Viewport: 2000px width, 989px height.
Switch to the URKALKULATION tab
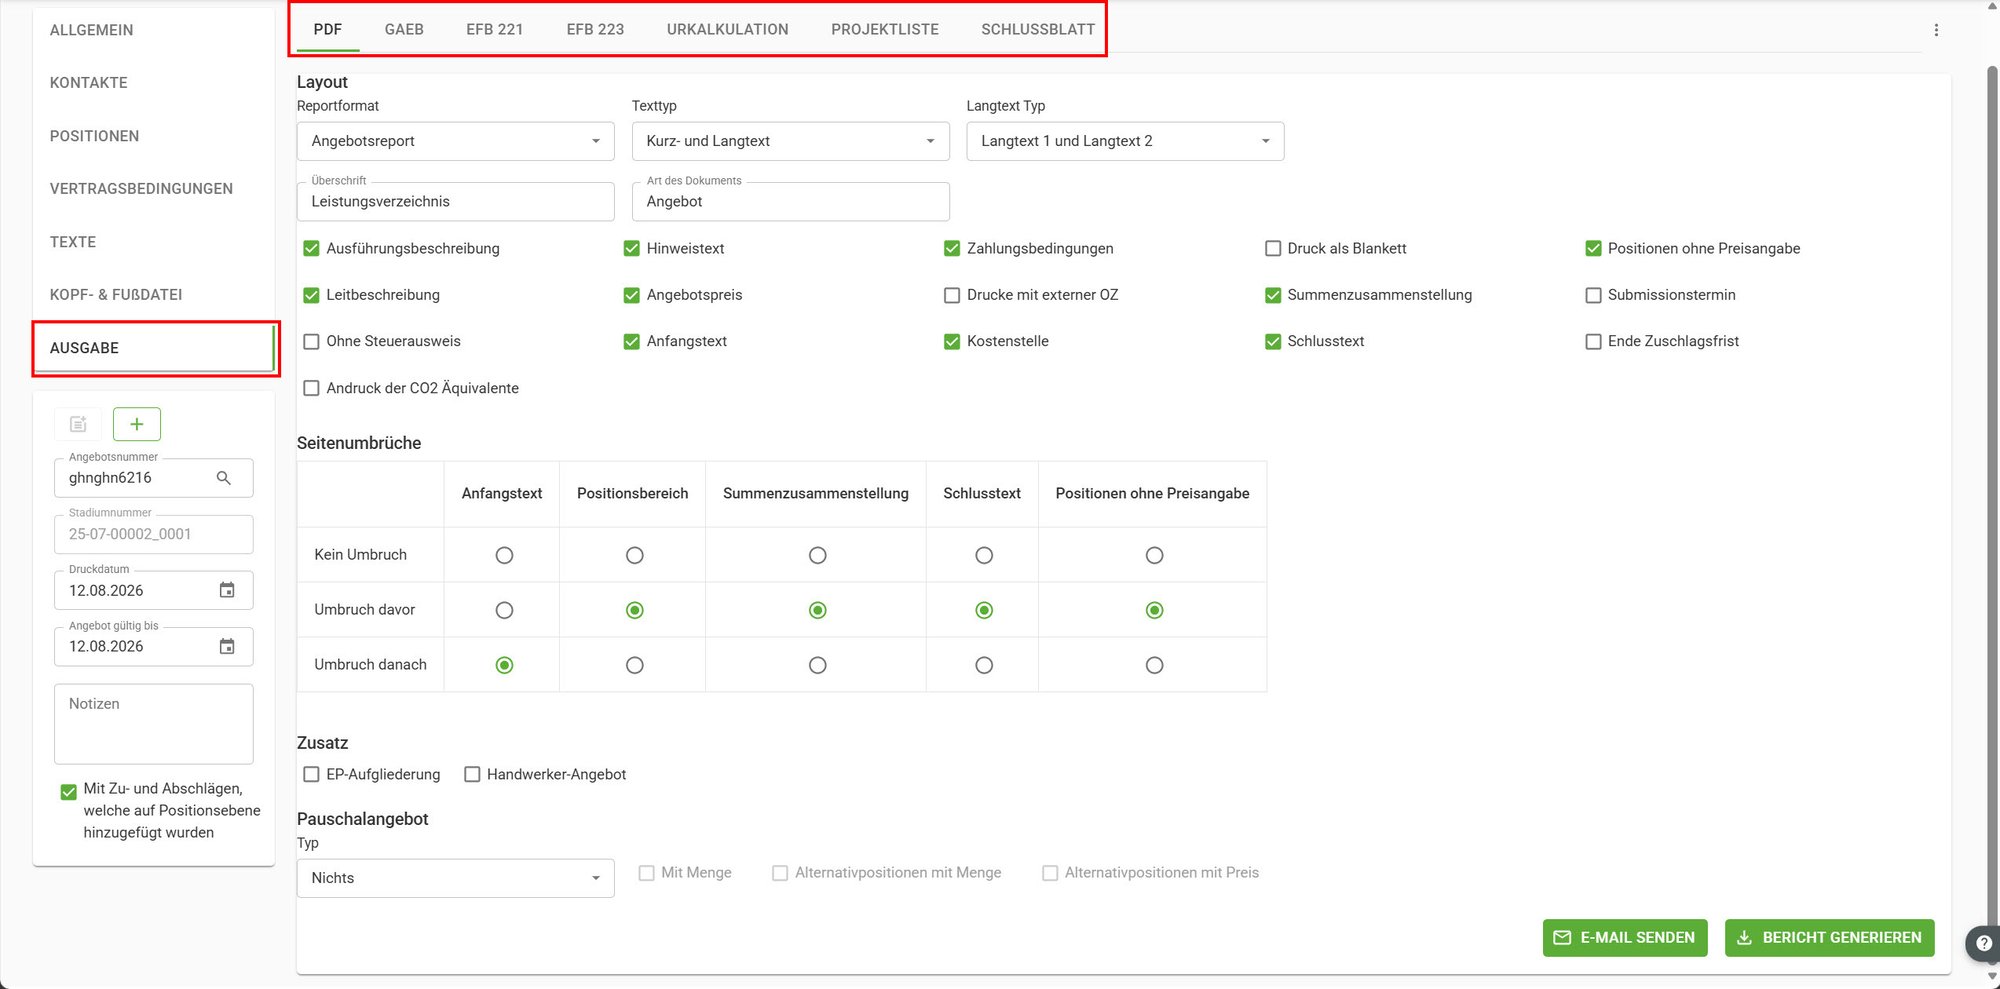click(728, 30)
